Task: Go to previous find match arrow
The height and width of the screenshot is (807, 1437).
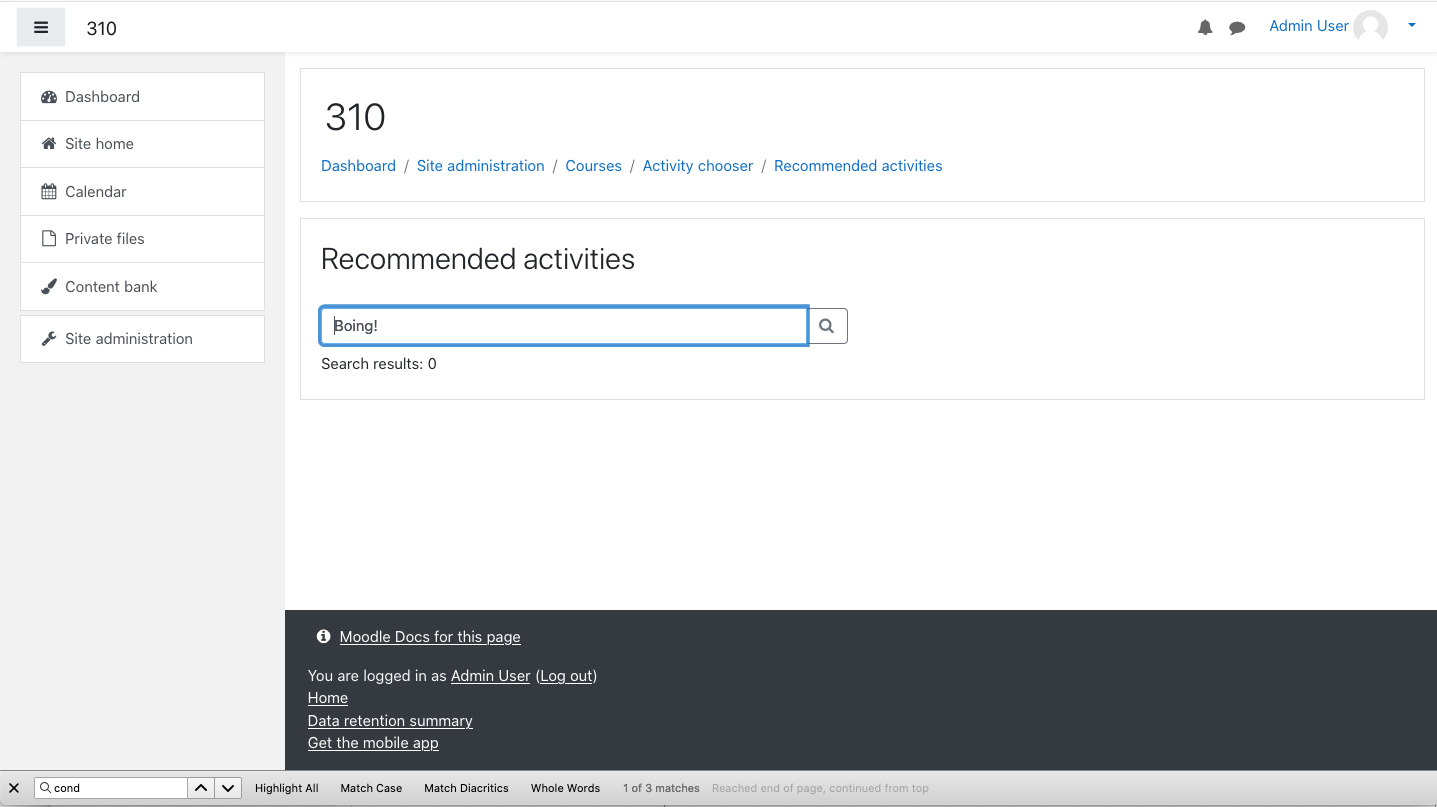Action: coord(201,788)
